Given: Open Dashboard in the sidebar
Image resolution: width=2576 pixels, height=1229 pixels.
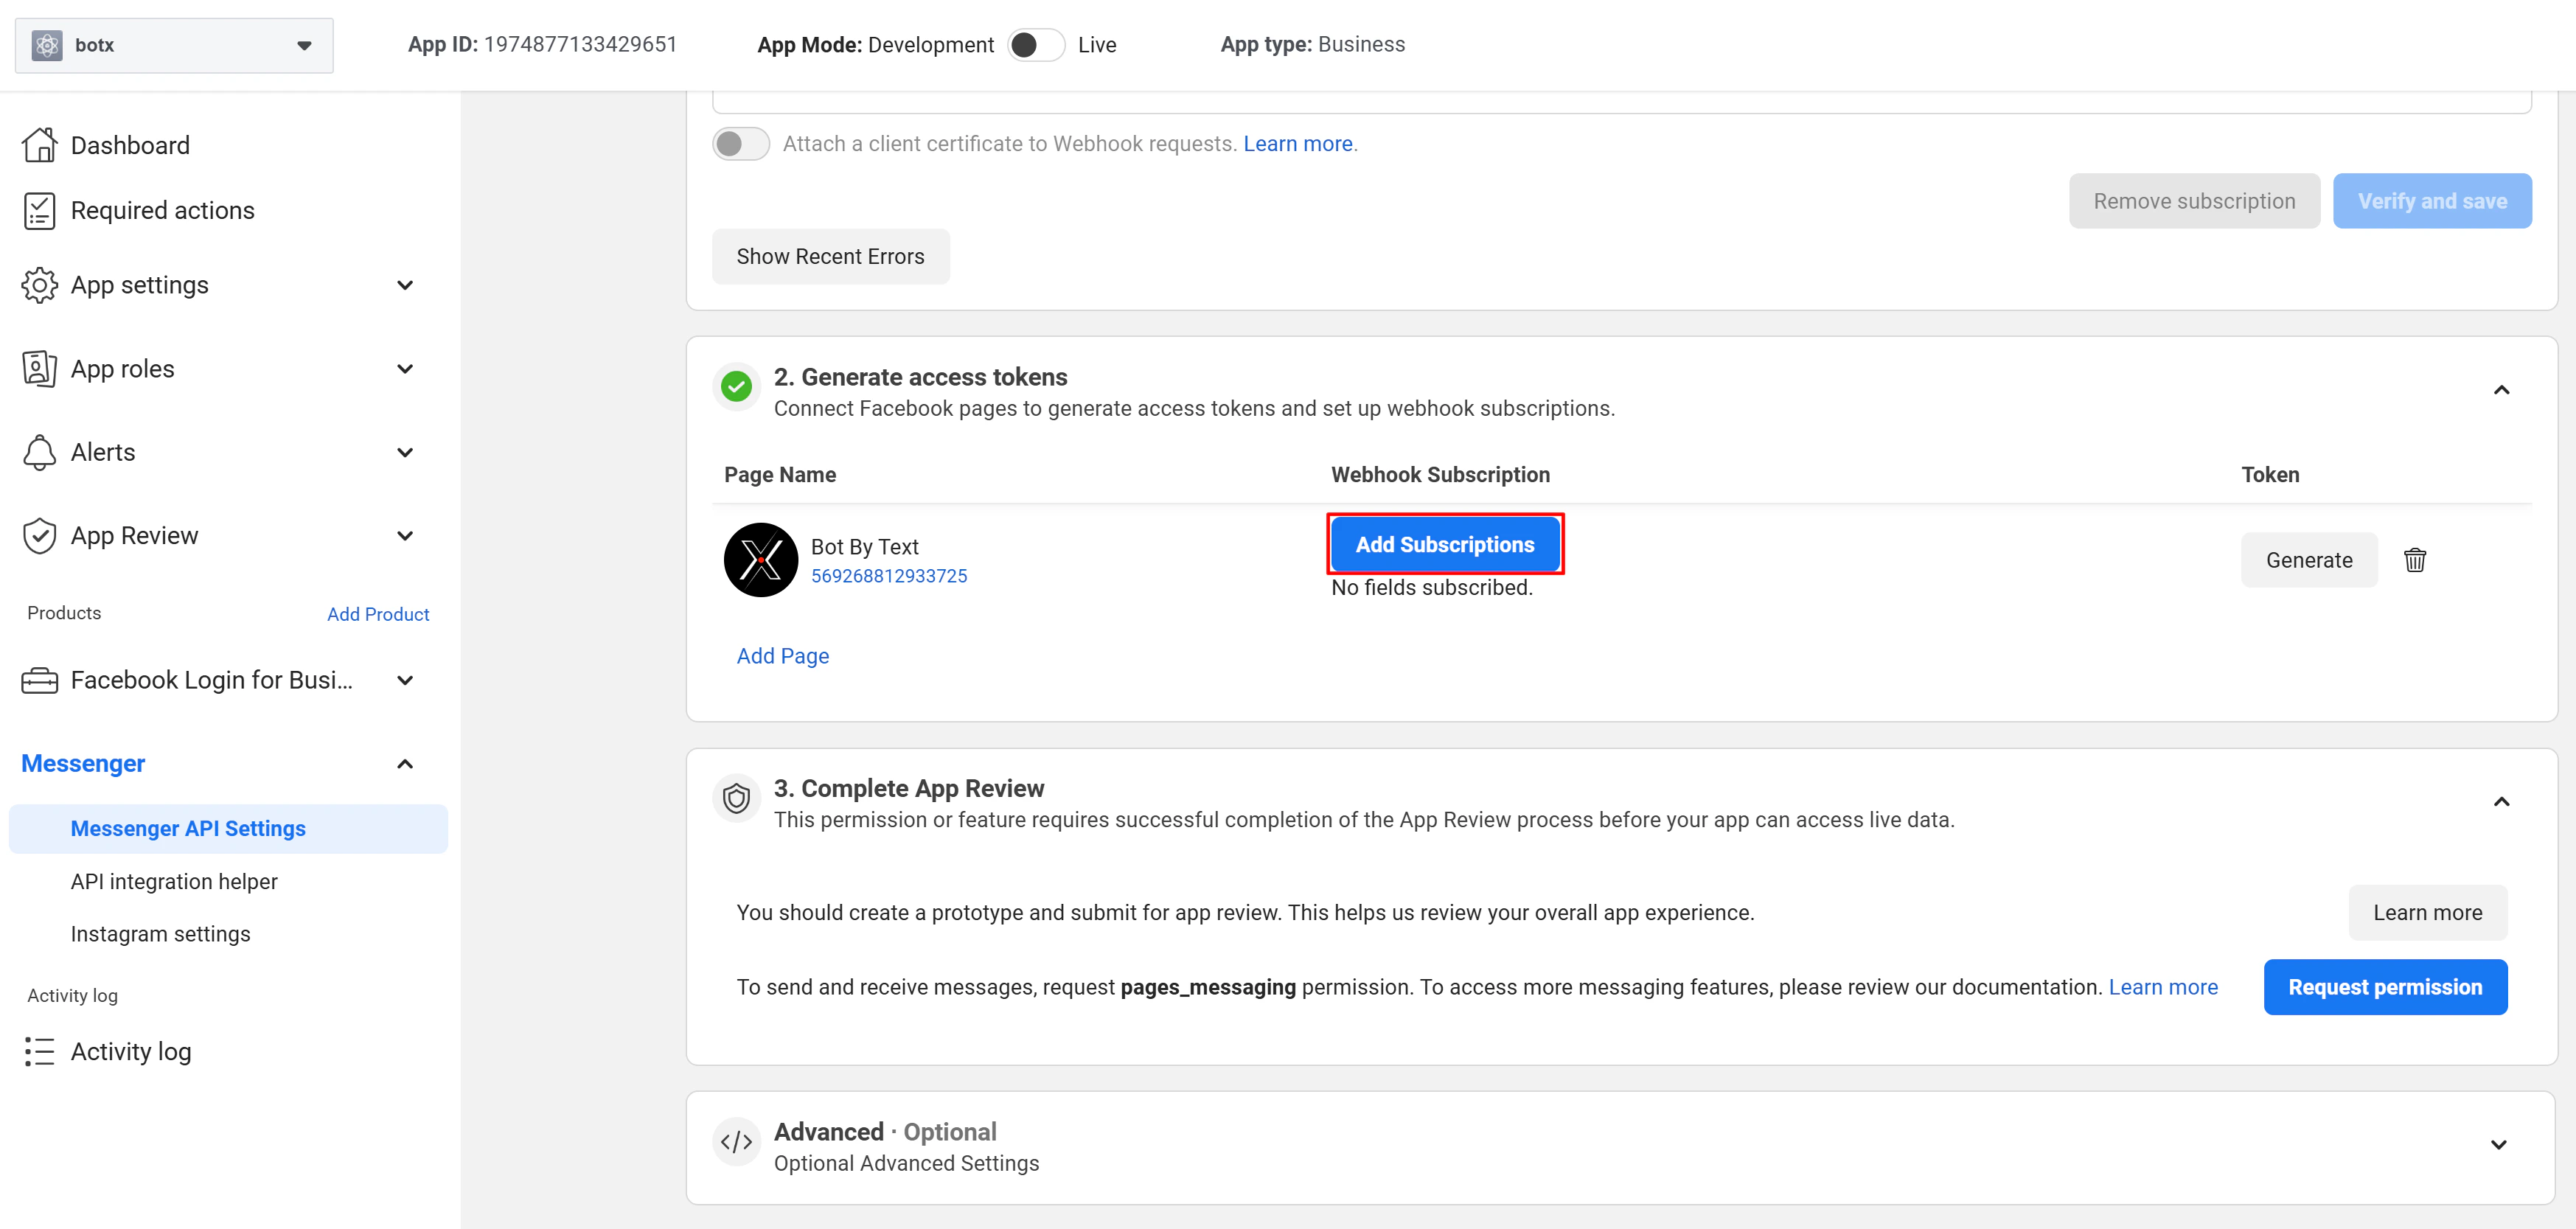Looking at the screenshot, I should click(130, 145).
